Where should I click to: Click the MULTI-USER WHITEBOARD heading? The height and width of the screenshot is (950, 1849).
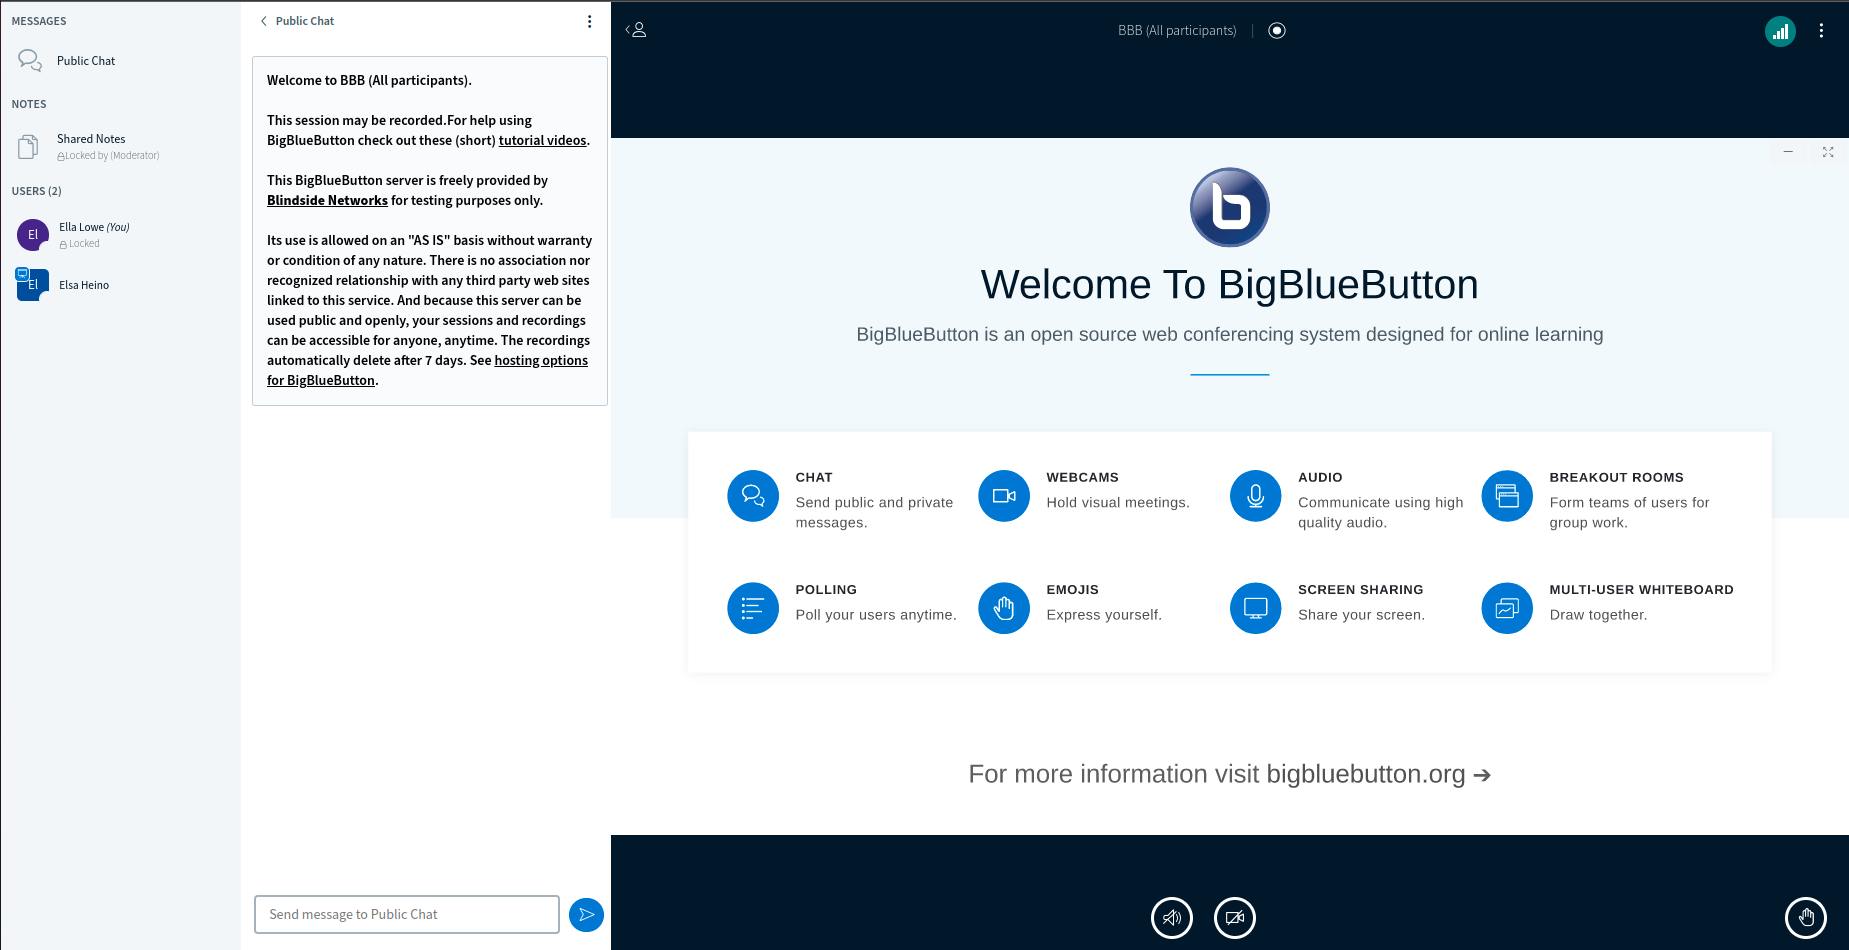tap(1642, 590)
